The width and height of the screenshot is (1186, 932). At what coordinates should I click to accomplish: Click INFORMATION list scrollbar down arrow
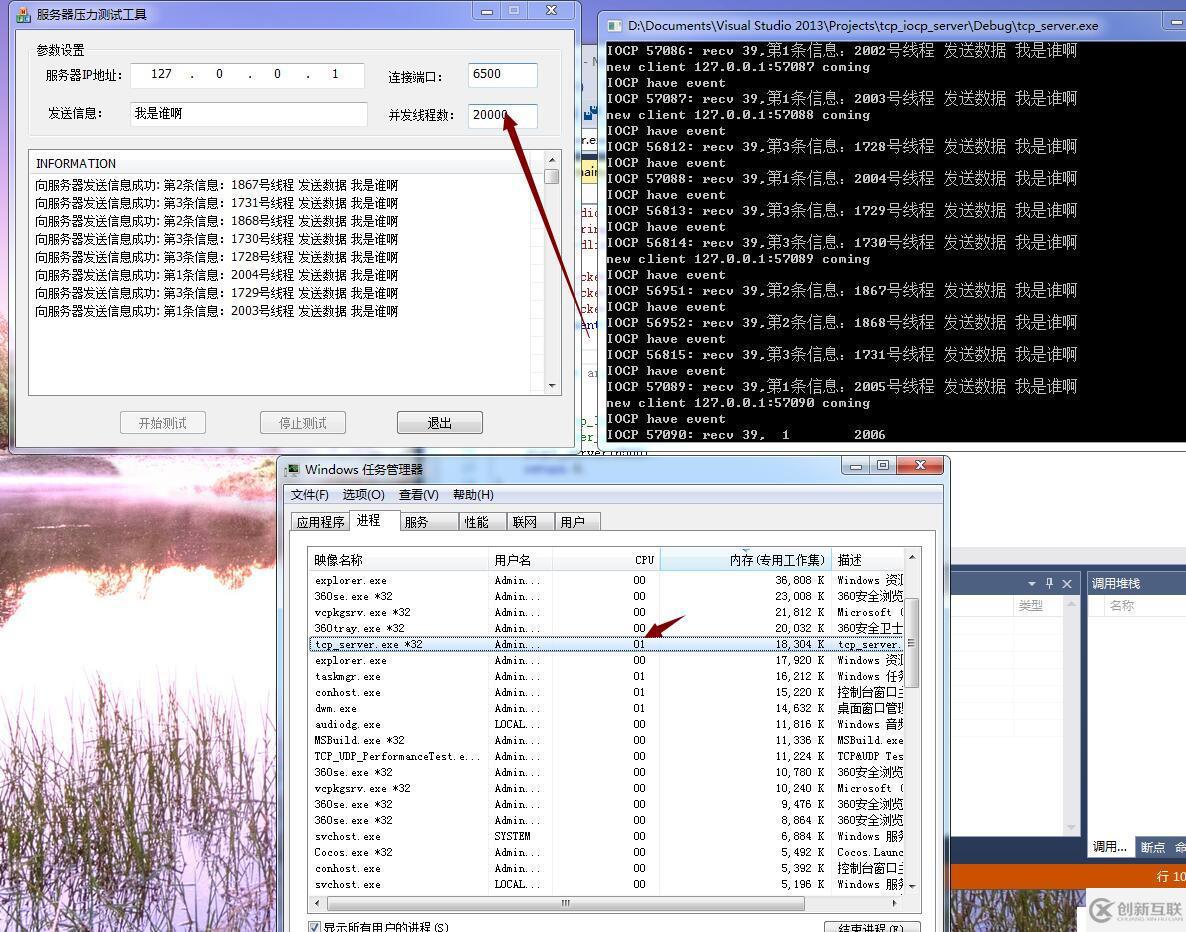tap(552, 386)
